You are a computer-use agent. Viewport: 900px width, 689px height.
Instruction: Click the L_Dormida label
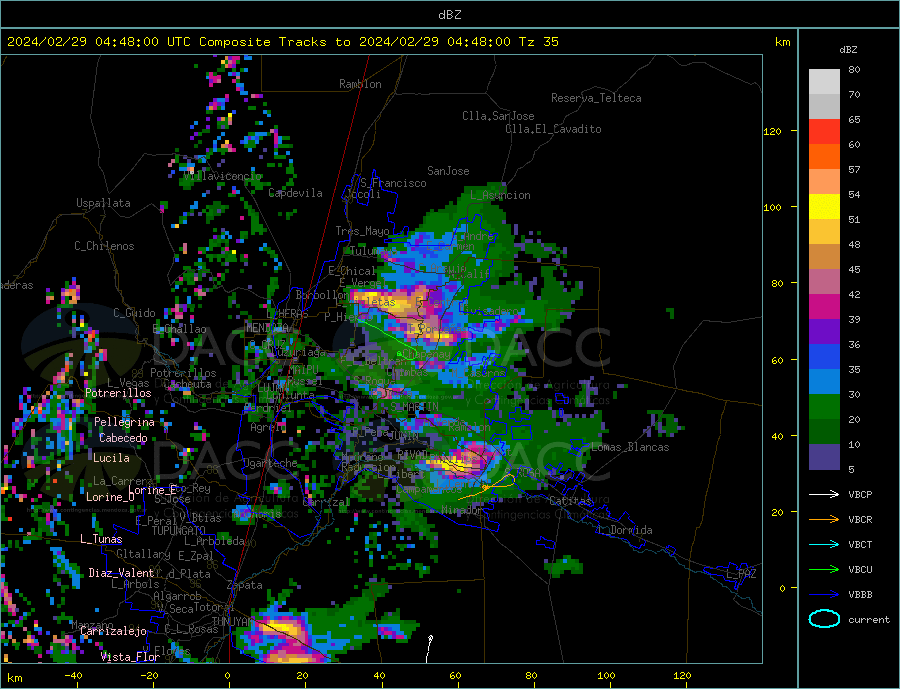tap(626, 530)
